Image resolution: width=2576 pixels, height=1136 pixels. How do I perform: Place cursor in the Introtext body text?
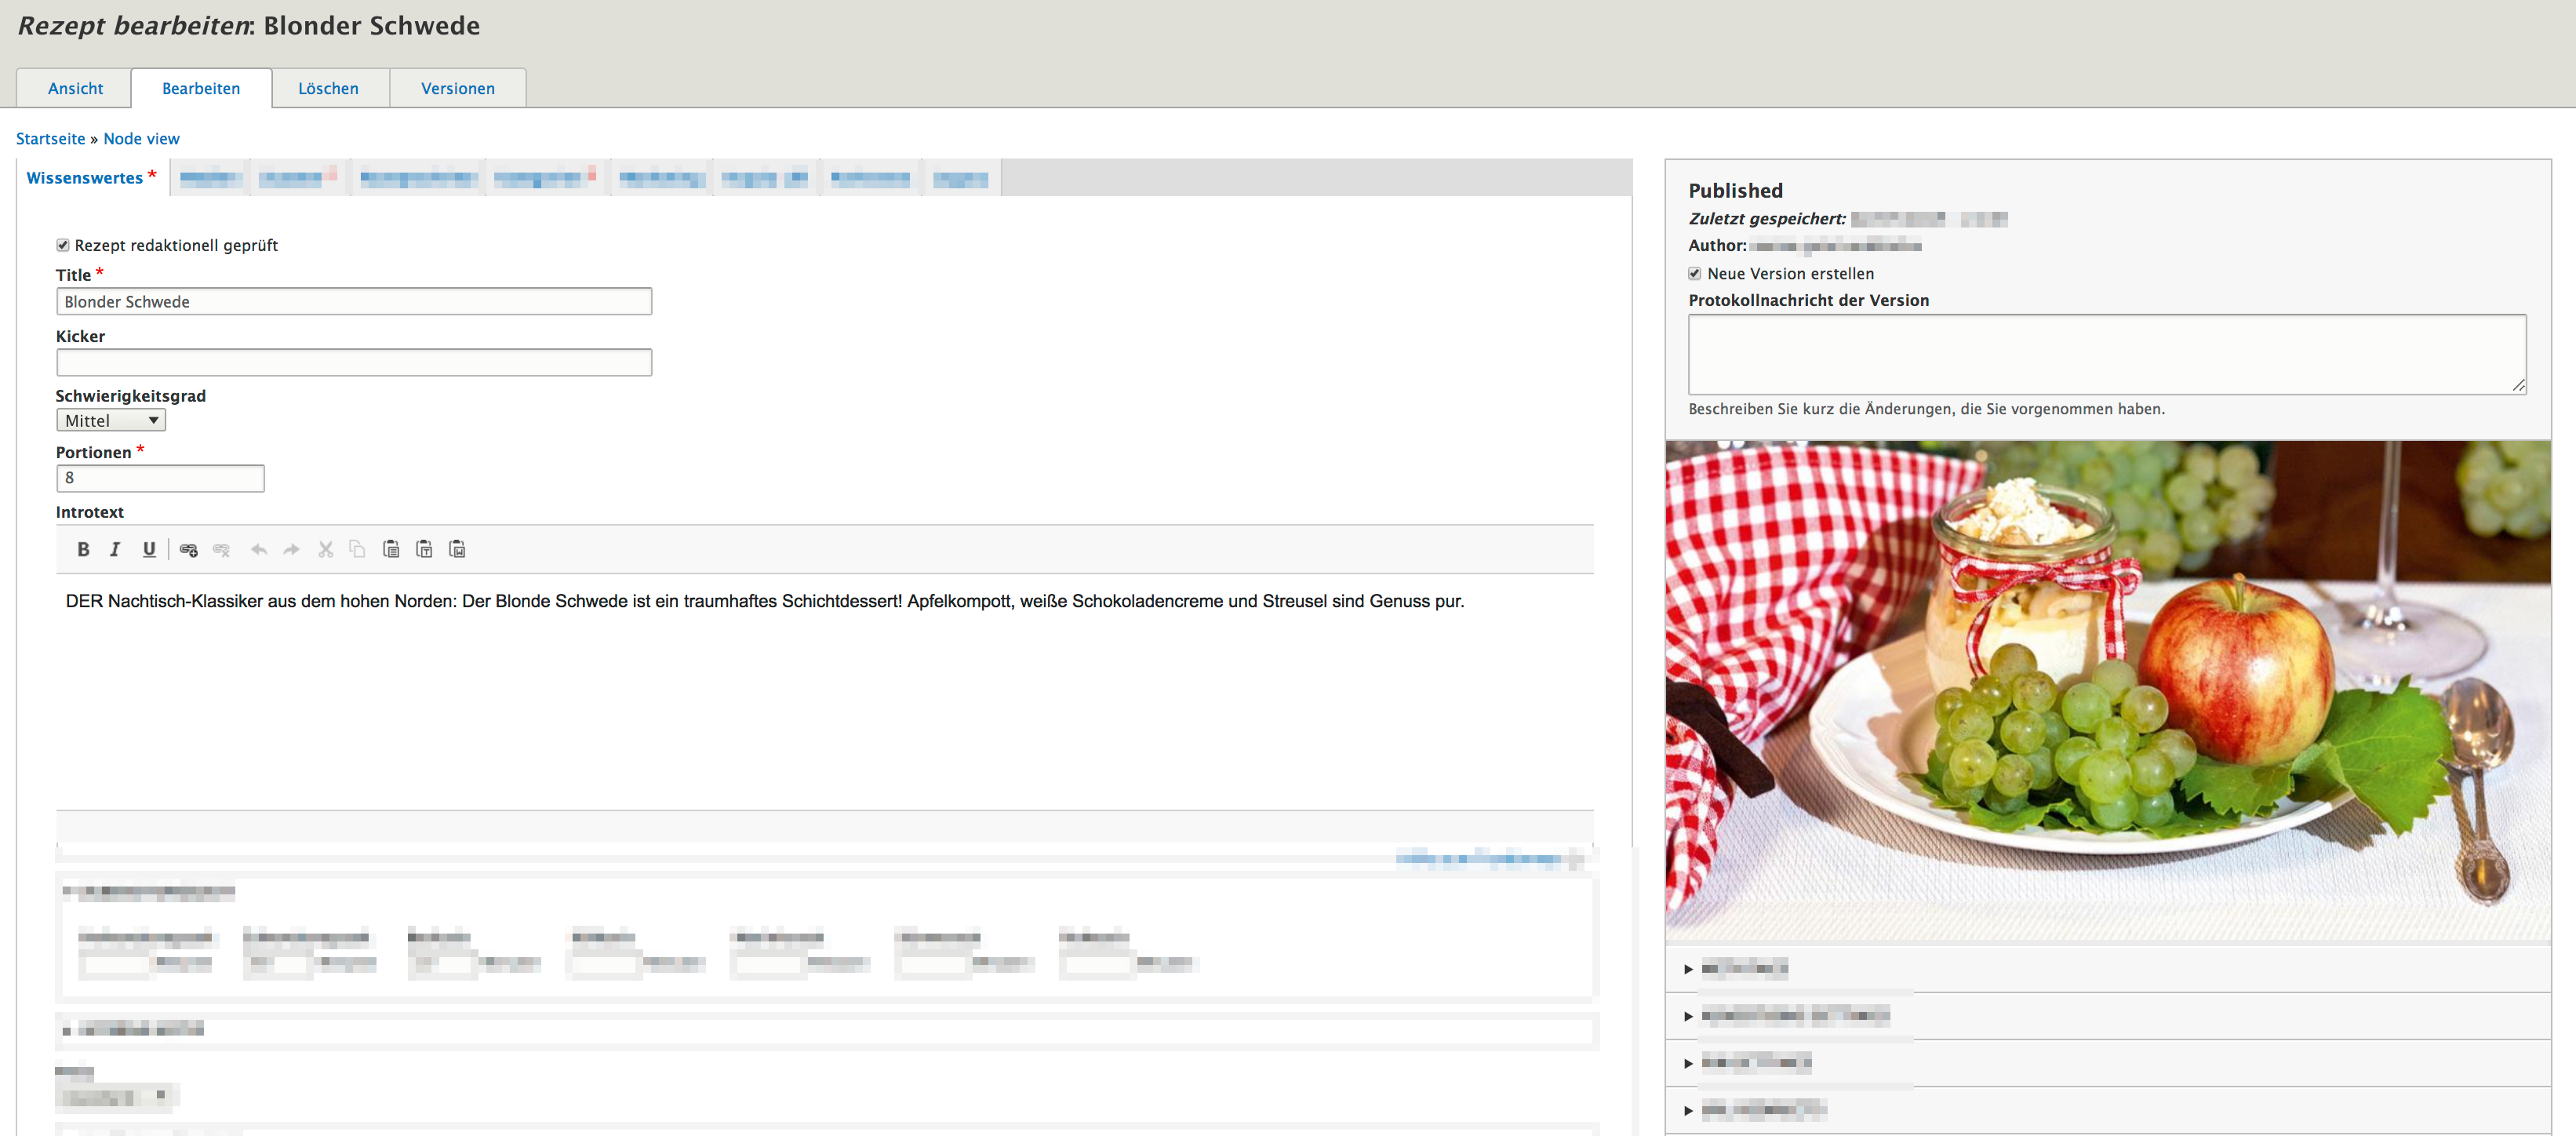(764, 601)
